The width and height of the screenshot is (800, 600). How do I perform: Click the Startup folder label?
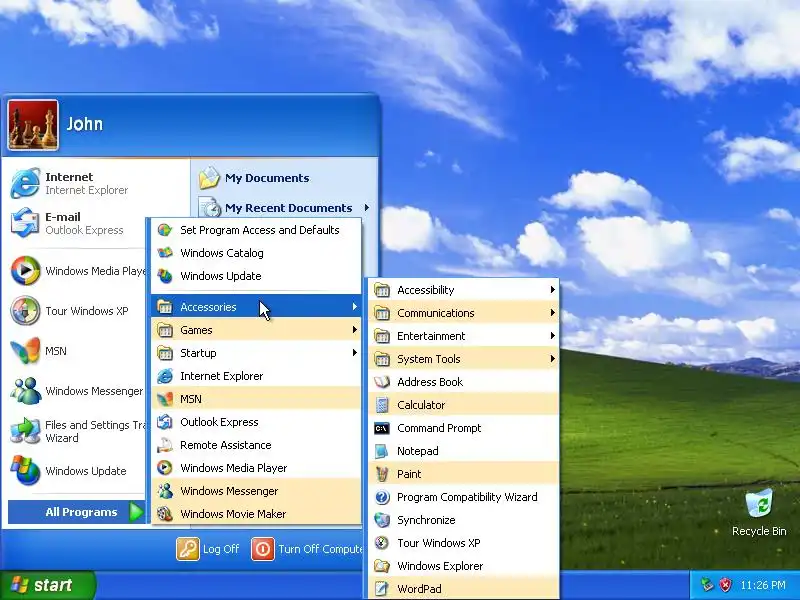(x=198, y=353)
